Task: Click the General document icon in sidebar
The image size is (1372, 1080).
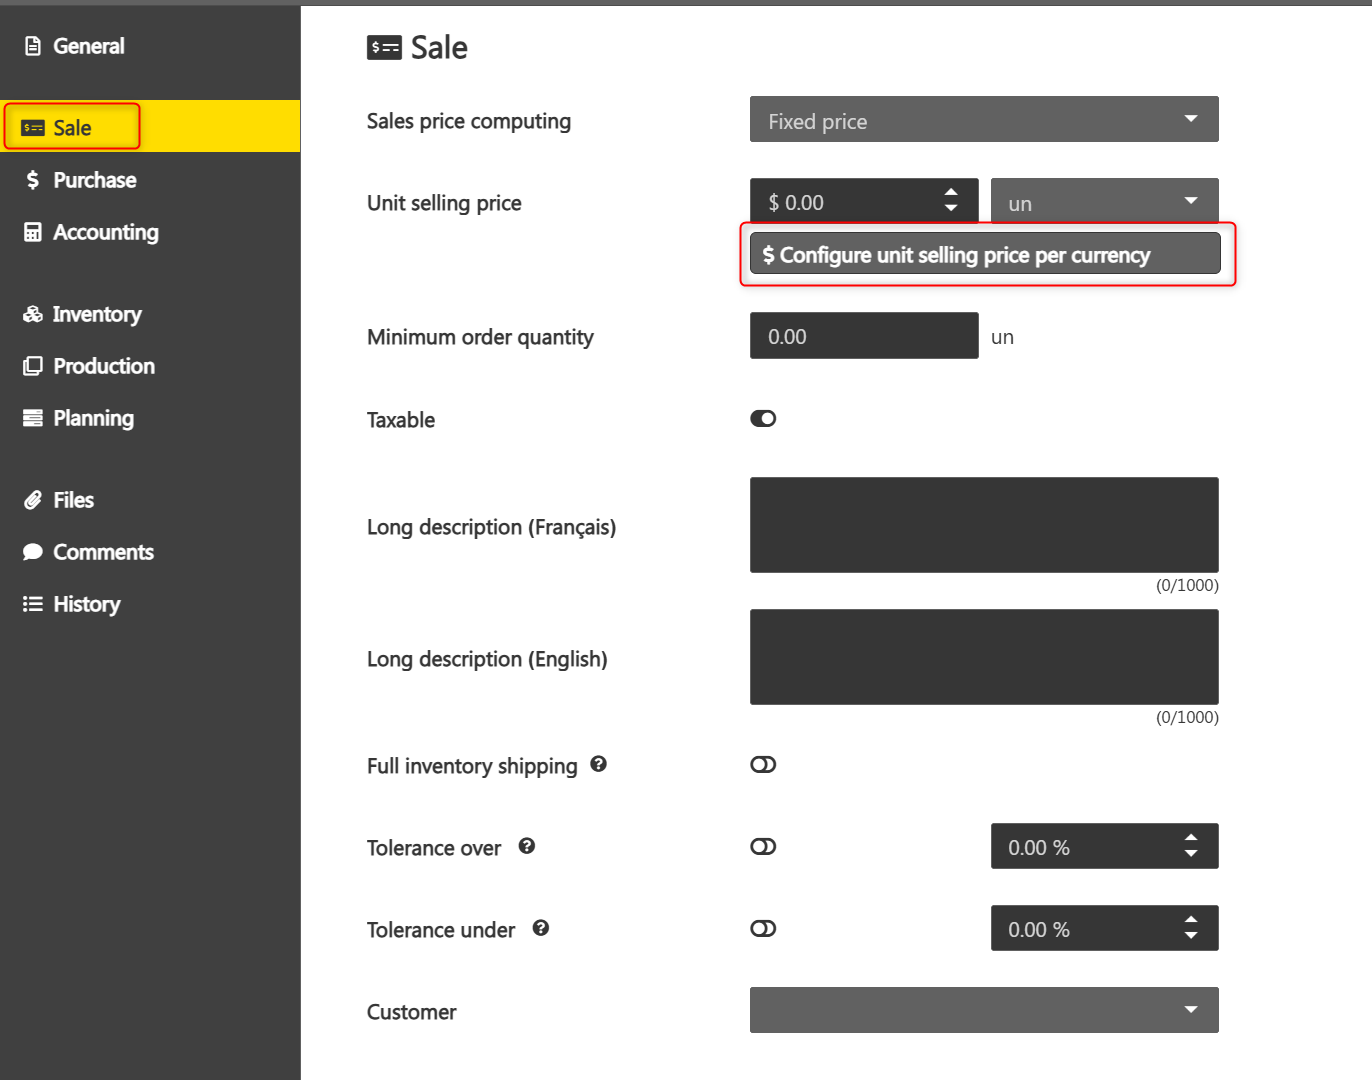Action: pos(33,46)
